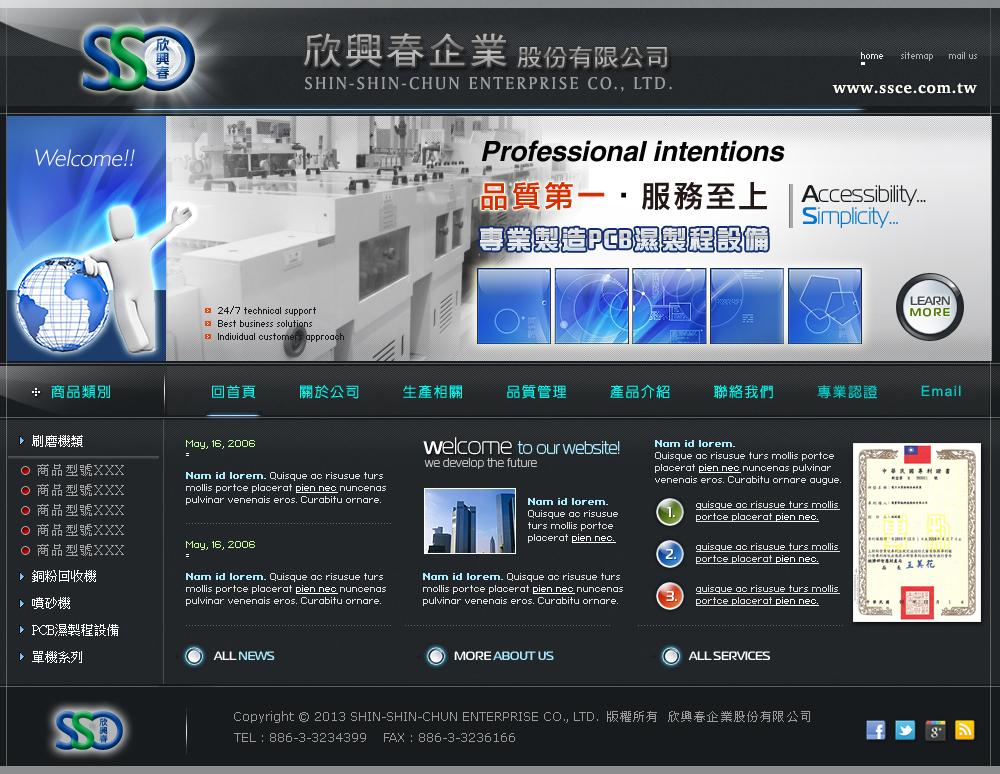The height and width of the screenshot is (774, 1000).
Task: Select the first blue banner thumbnail
Action: (x=514, y=306)
